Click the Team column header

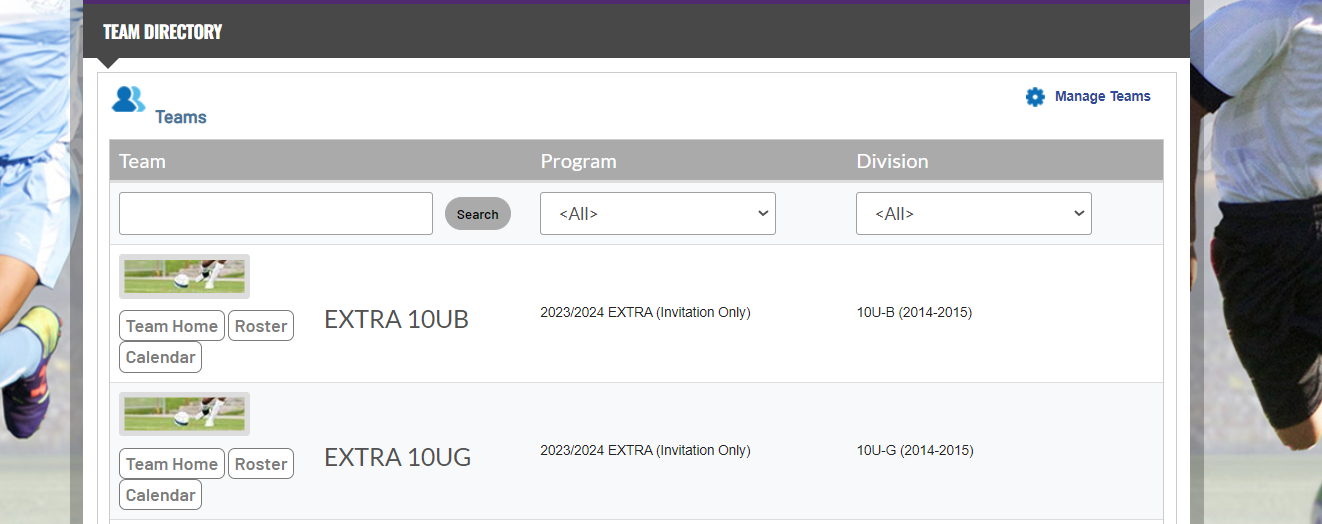click(x=142, y=161)
